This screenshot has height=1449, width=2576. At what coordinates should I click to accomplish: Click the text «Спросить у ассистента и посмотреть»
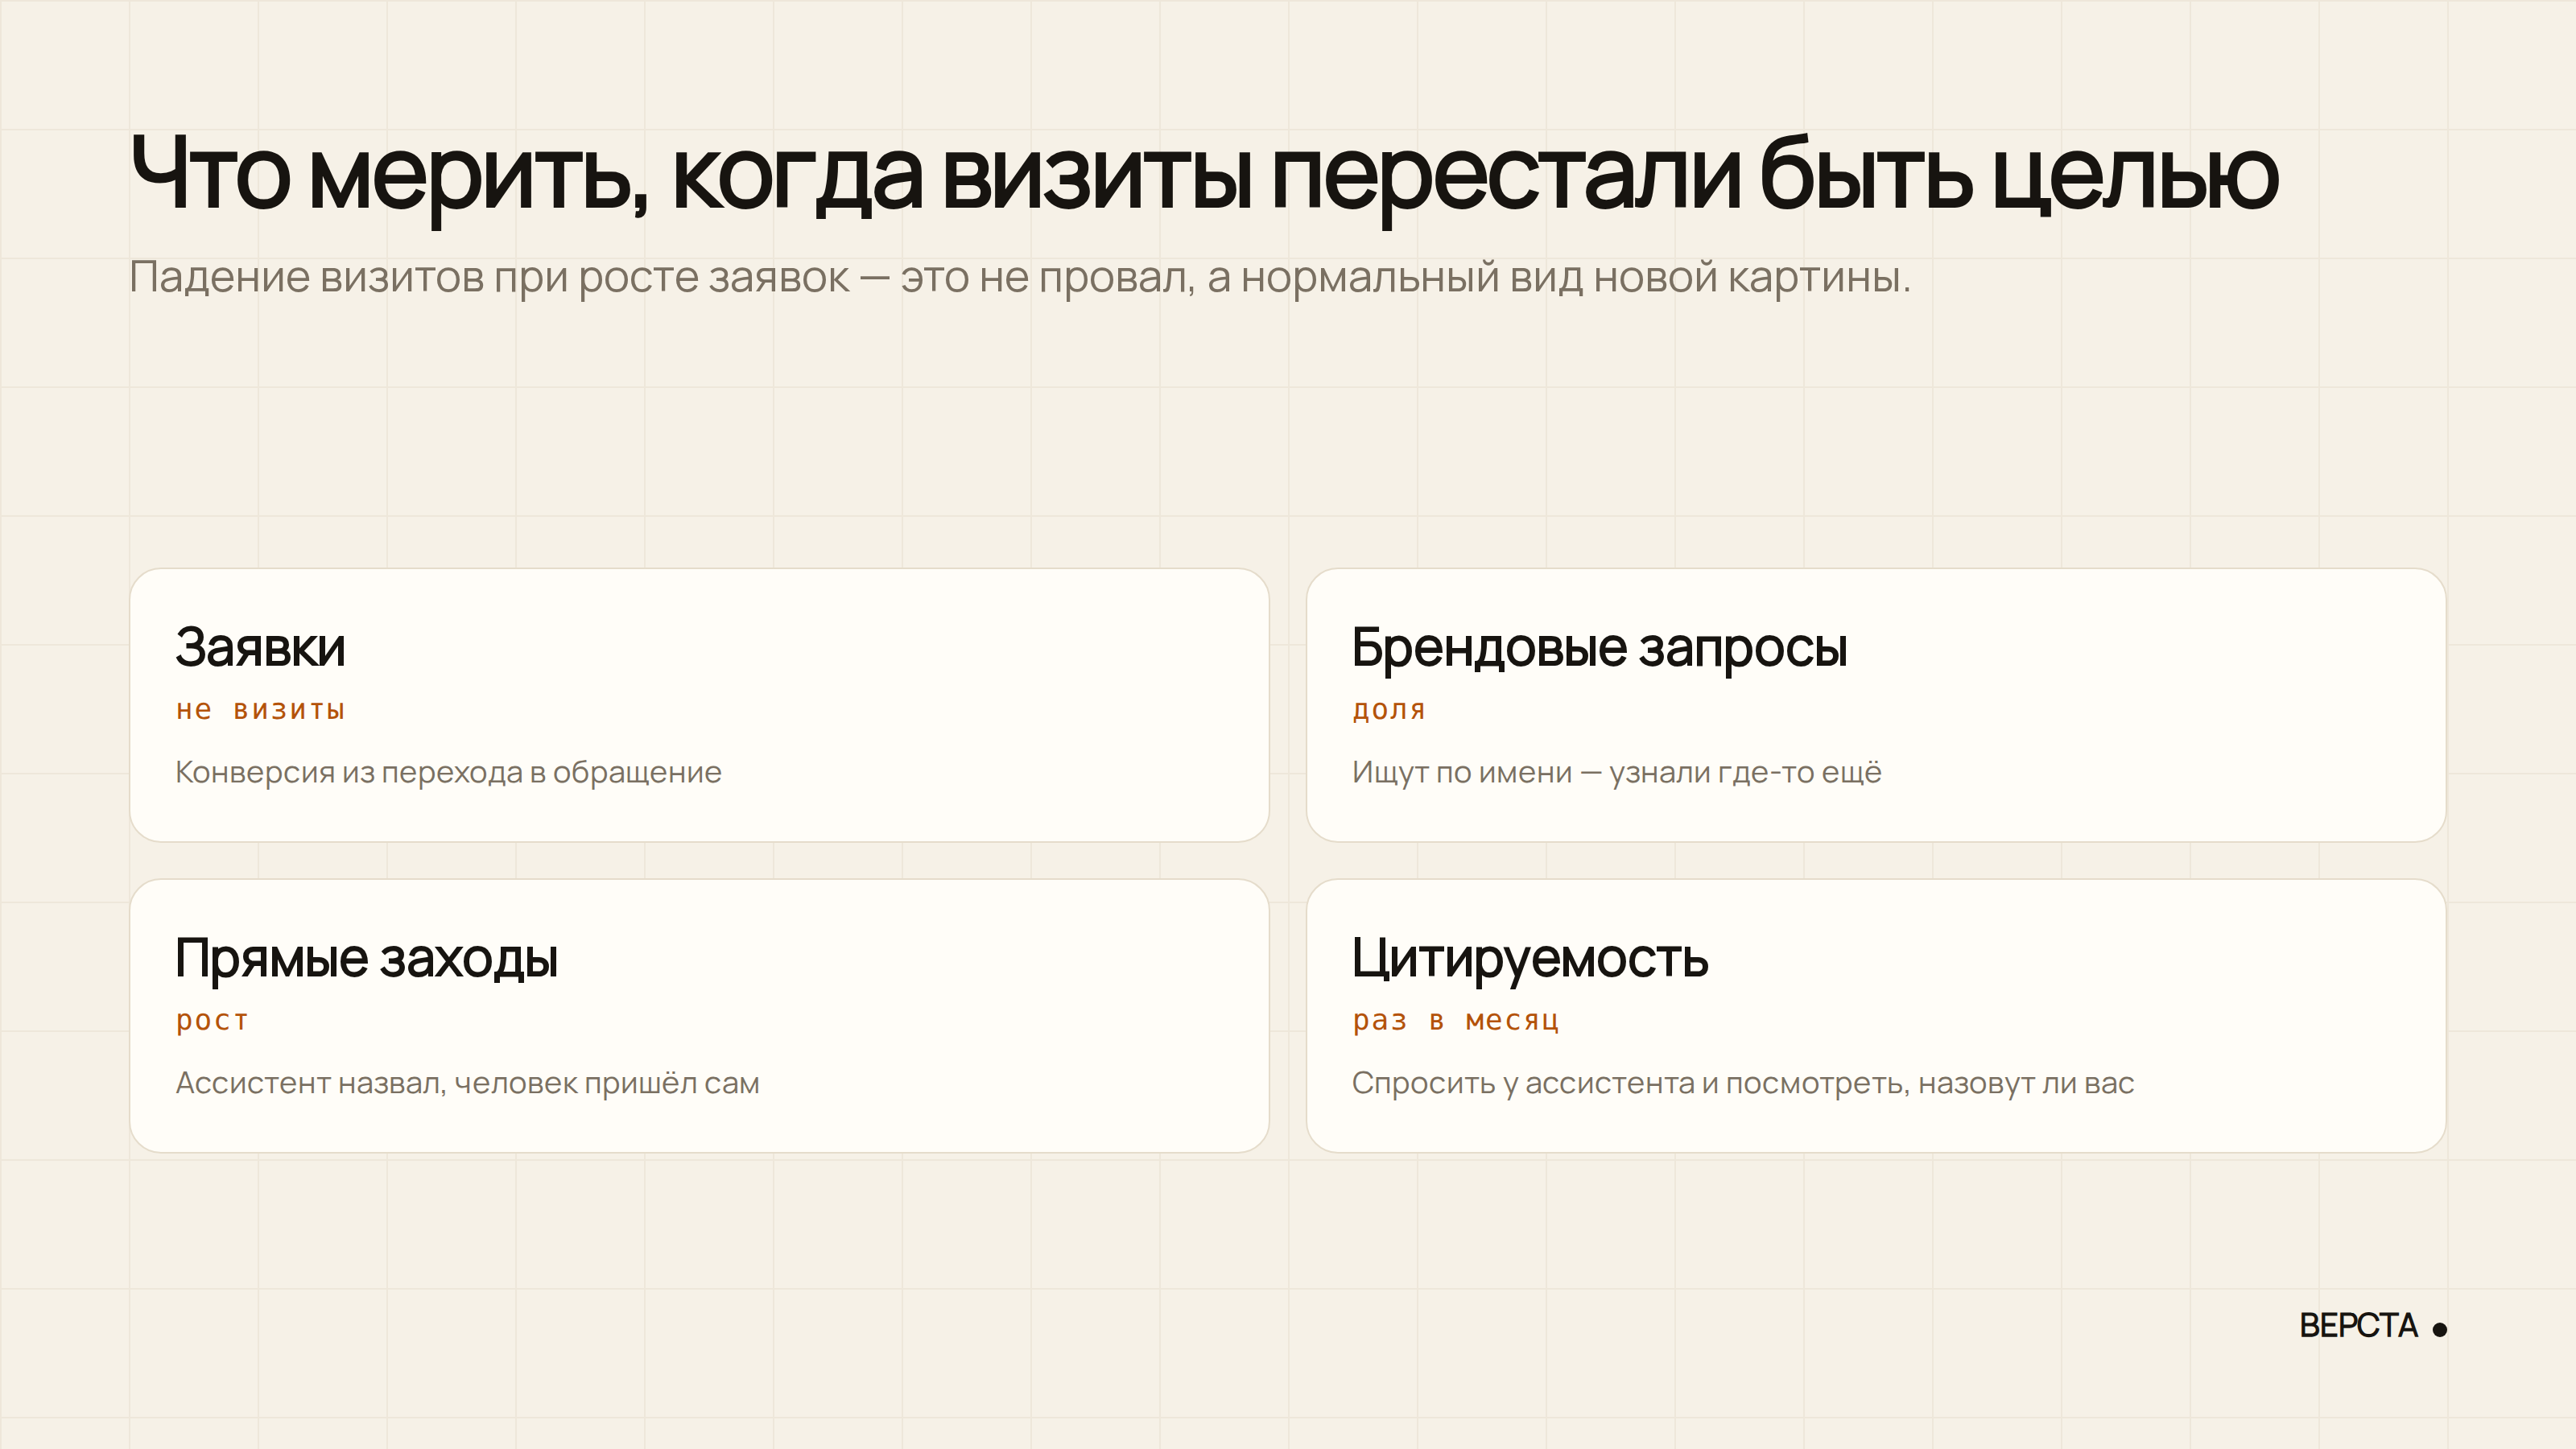(1630, 1084)
